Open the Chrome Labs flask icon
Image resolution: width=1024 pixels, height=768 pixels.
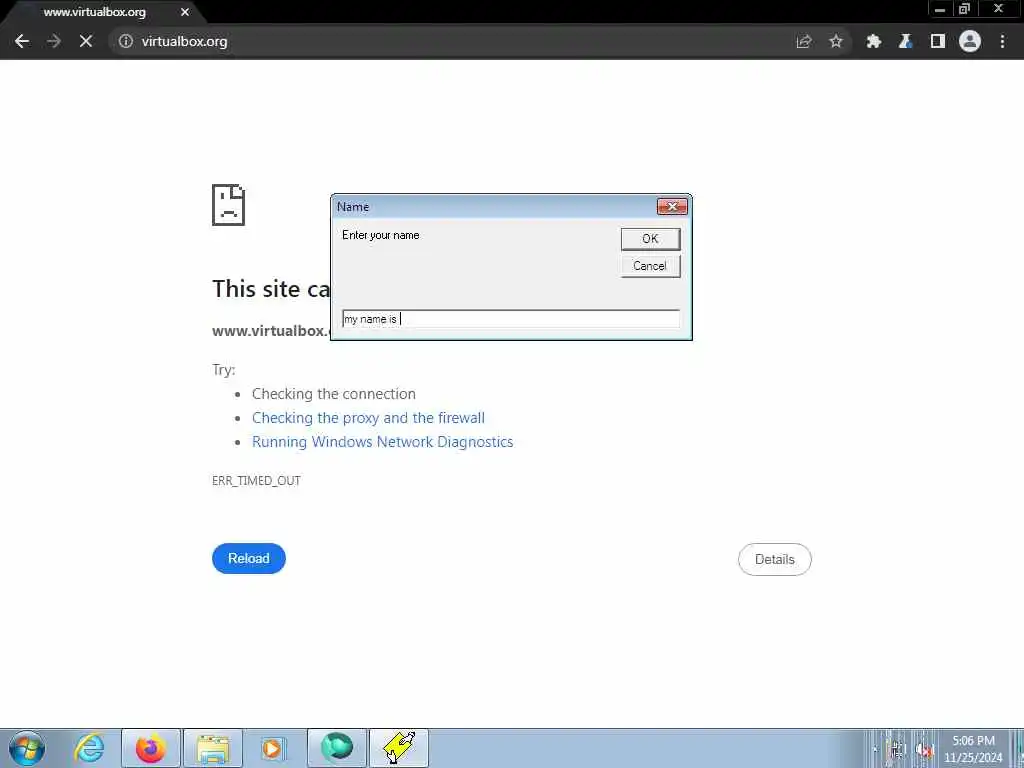pos(906,41)
